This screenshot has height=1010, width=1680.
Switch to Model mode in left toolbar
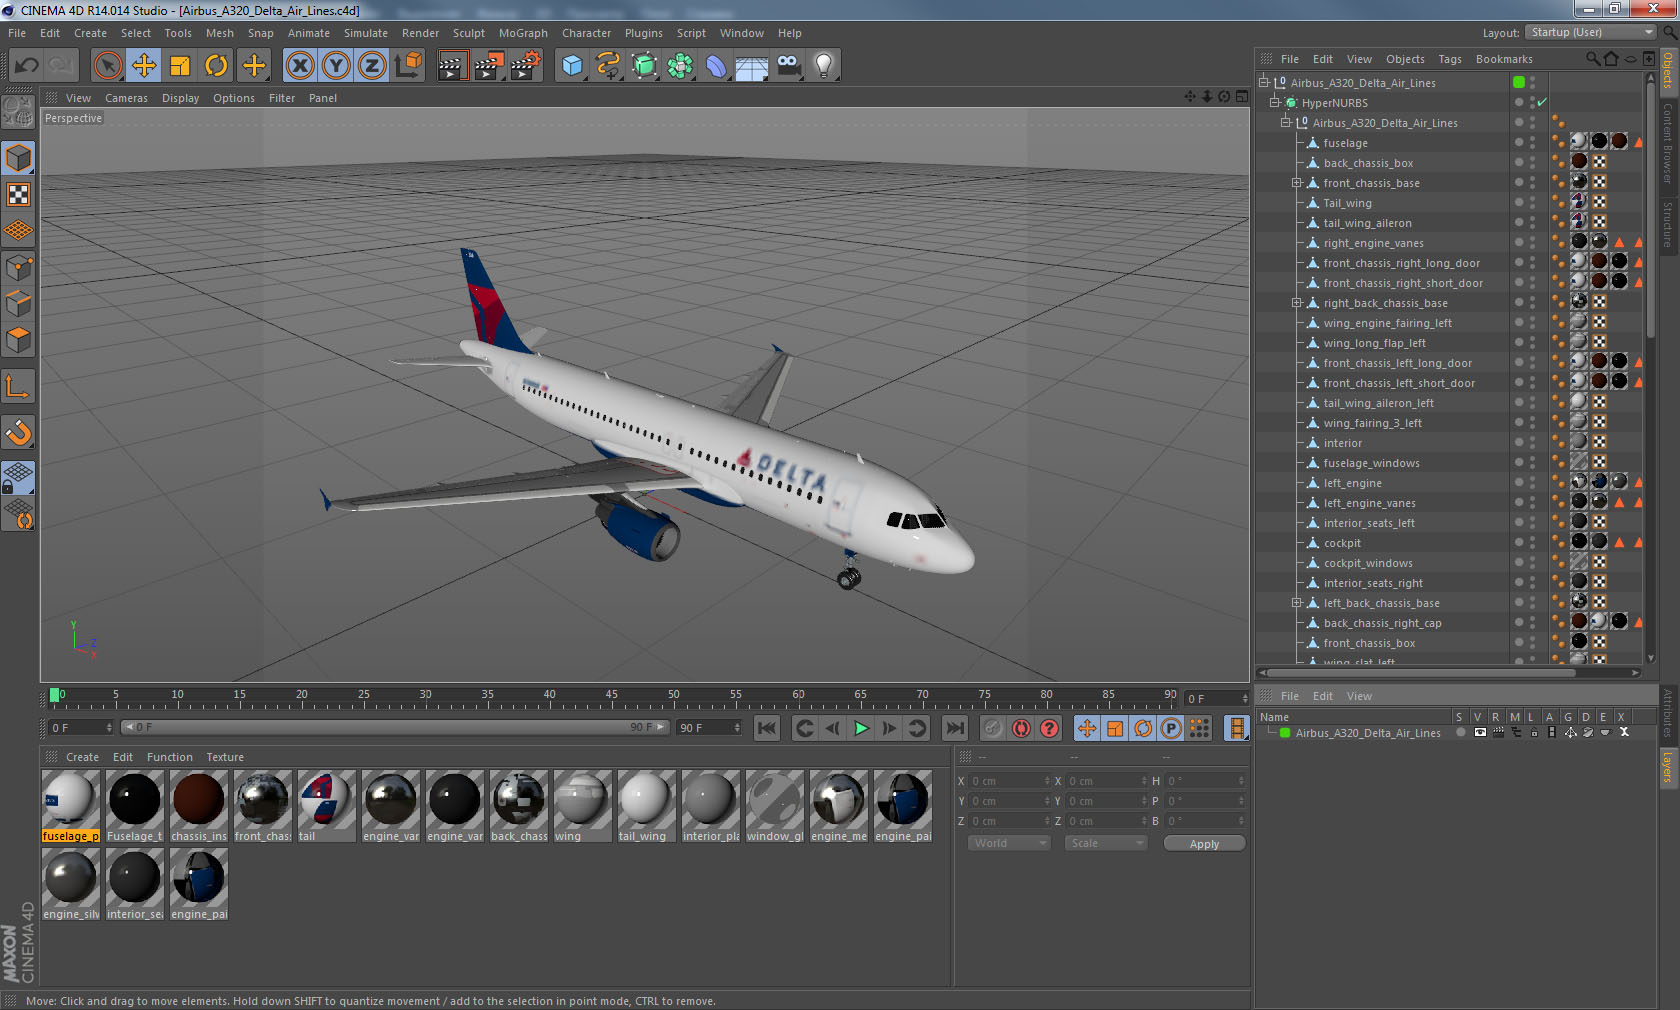pyautogui.click(x=19, y=158)
